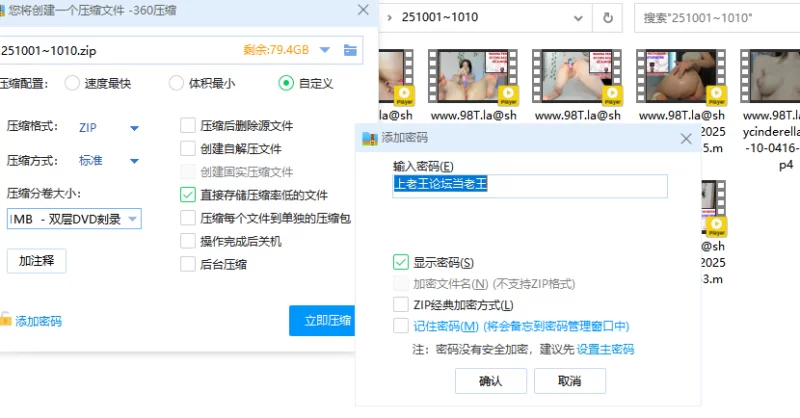The image size is (800, 418).
Task: Open the 添加密码 link
Action: (x=38, y=321)
